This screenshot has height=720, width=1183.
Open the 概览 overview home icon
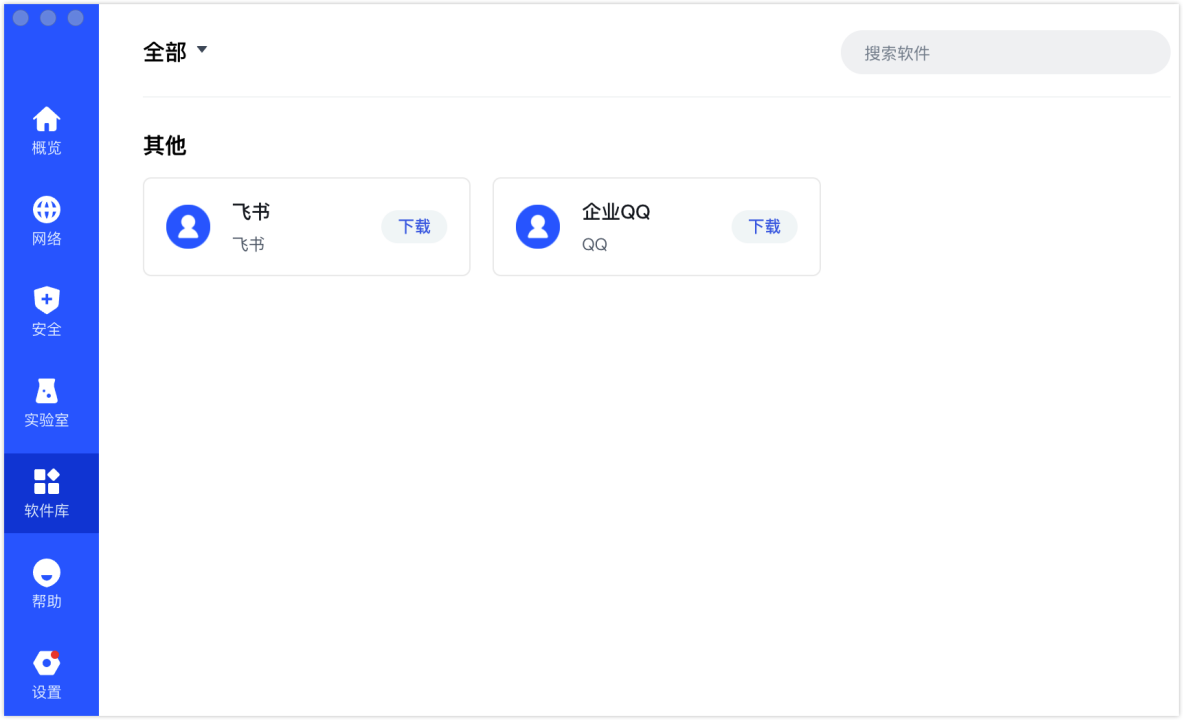click(x=47, y=120)
